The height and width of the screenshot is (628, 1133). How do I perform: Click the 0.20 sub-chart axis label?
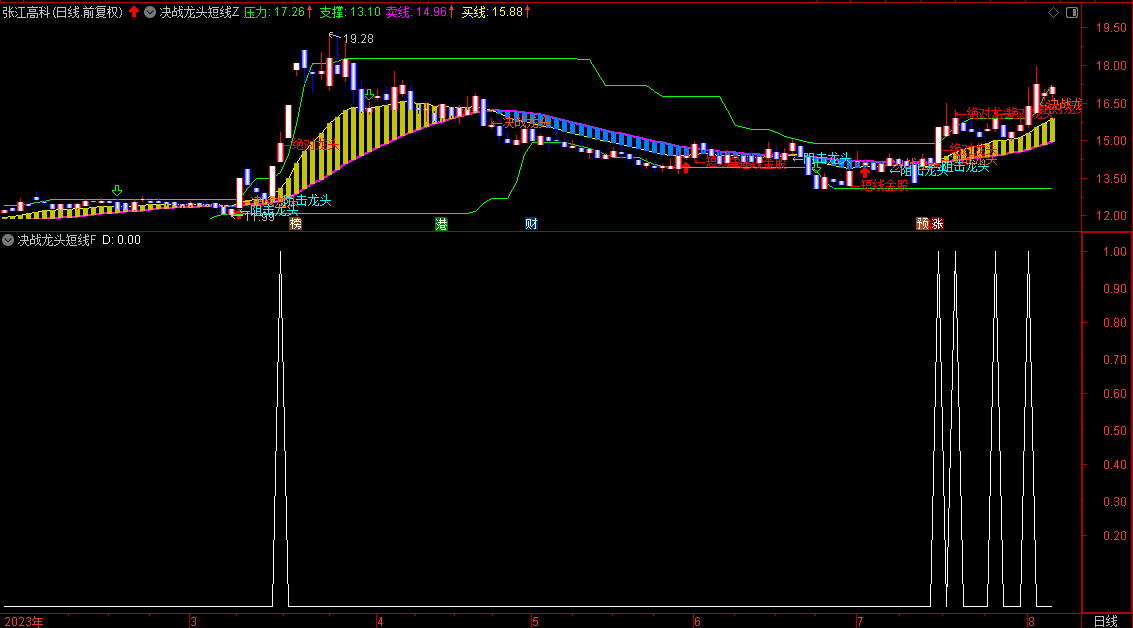pos(1114,535)
